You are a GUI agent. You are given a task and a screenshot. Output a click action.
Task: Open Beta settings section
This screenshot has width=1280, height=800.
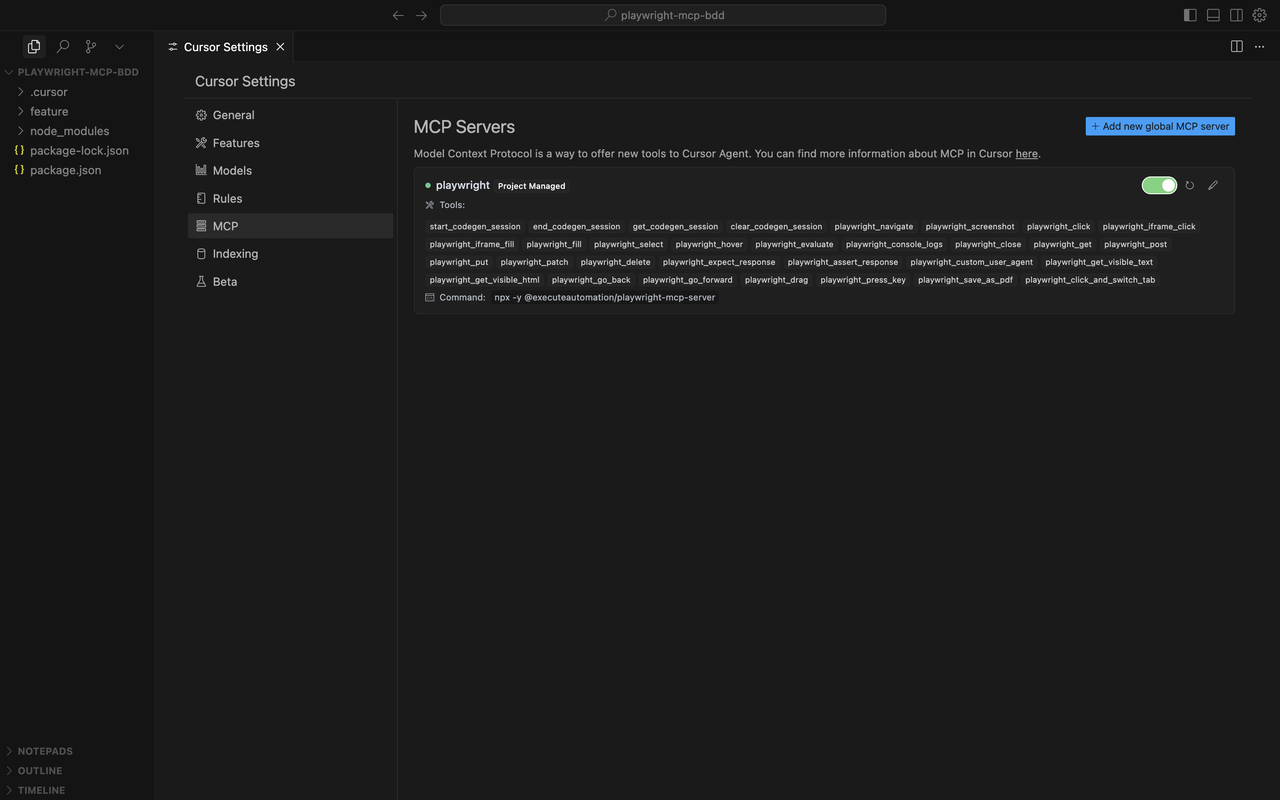(290, 281)
